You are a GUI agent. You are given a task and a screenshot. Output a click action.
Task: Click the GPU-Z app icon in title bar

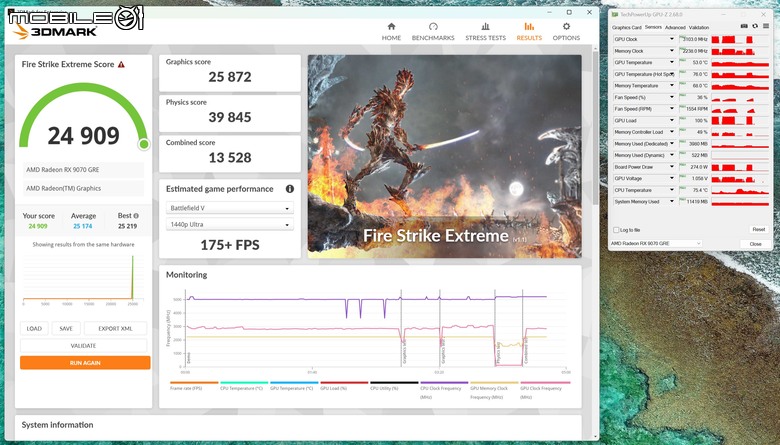coord(615,15)
